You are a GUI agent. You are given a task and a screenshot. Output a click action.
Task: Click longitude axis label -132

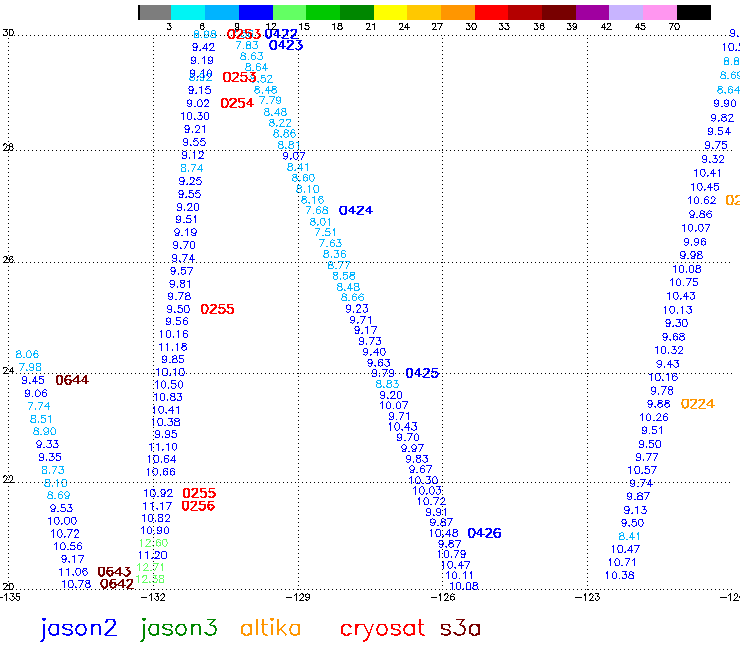153,598
